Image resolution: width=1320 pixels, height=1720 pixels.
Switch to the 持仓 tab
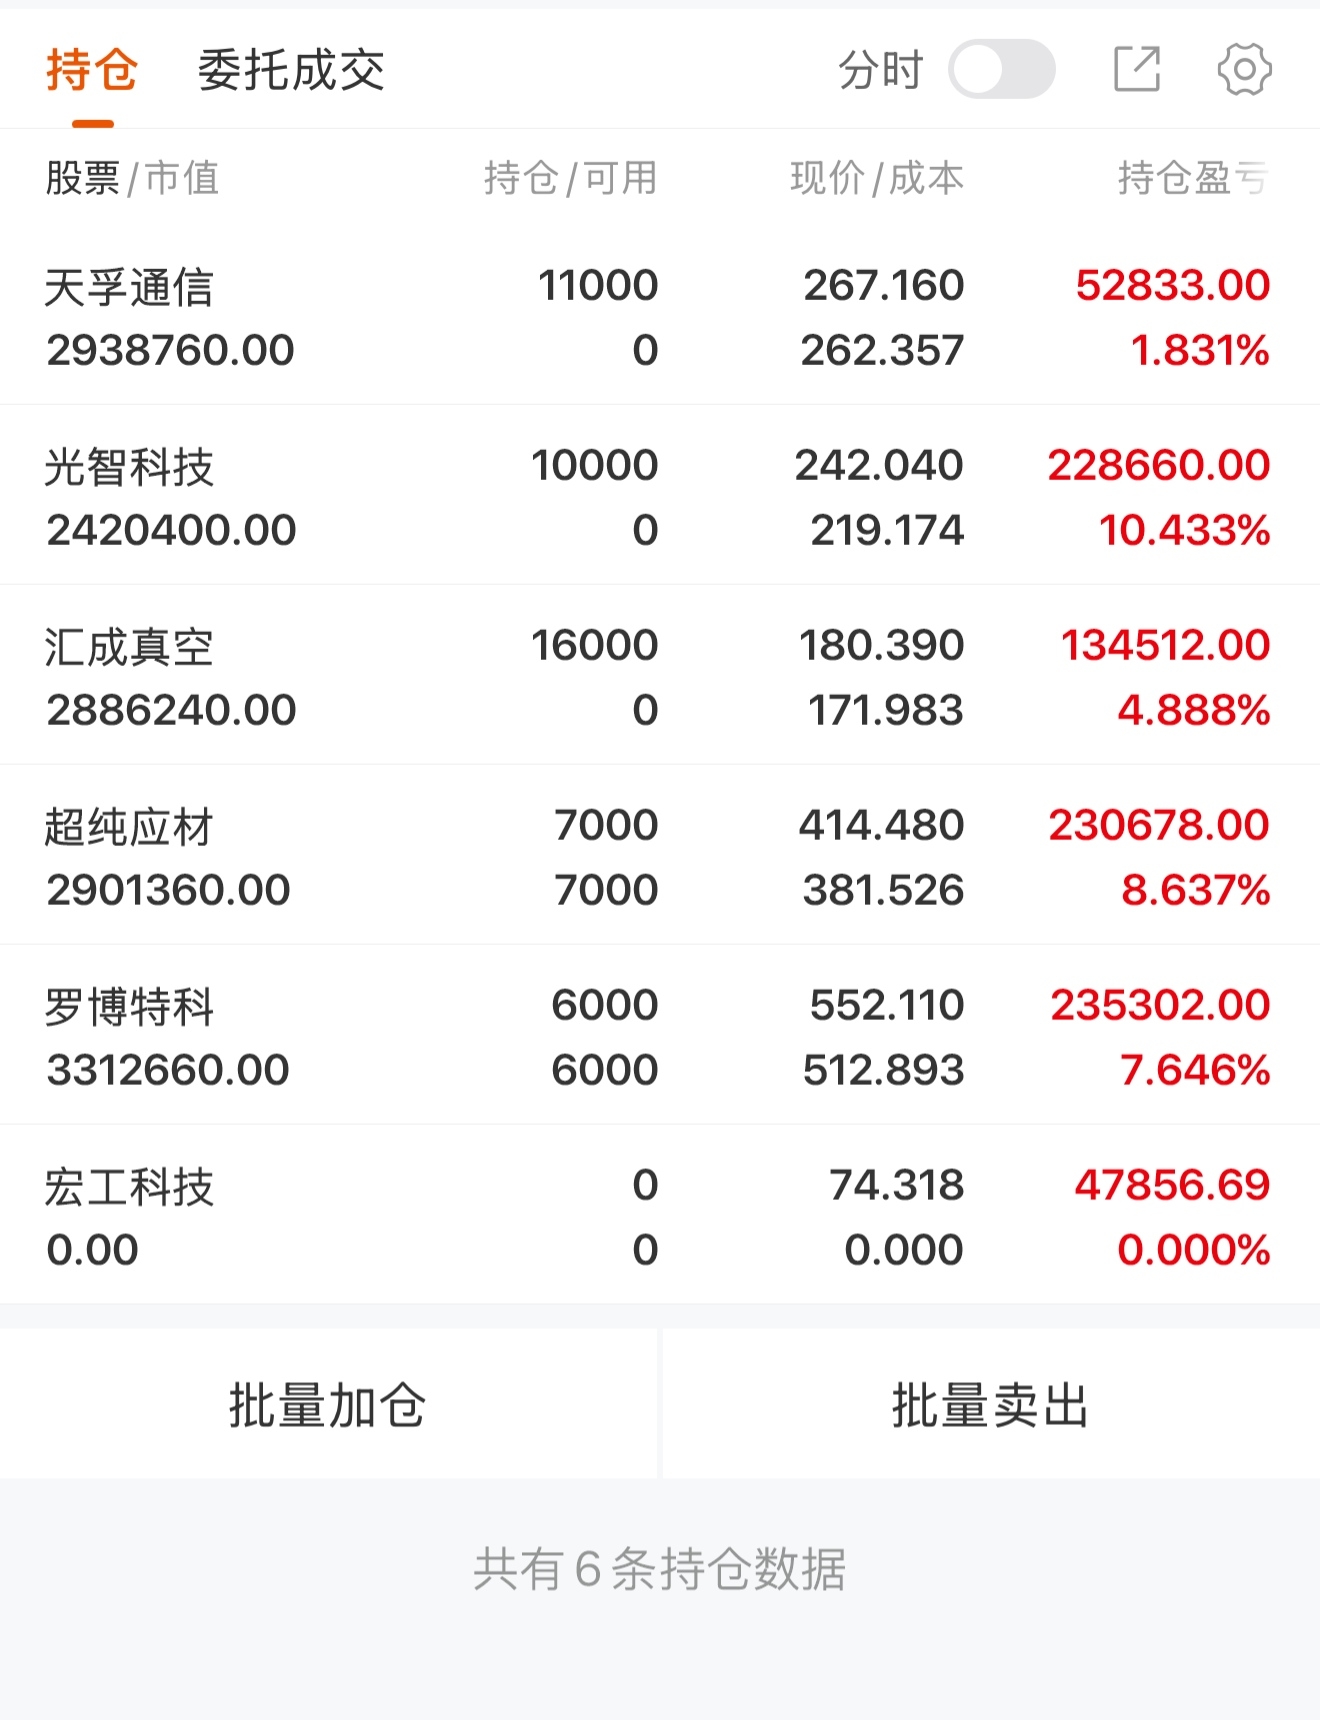(92, 70)
